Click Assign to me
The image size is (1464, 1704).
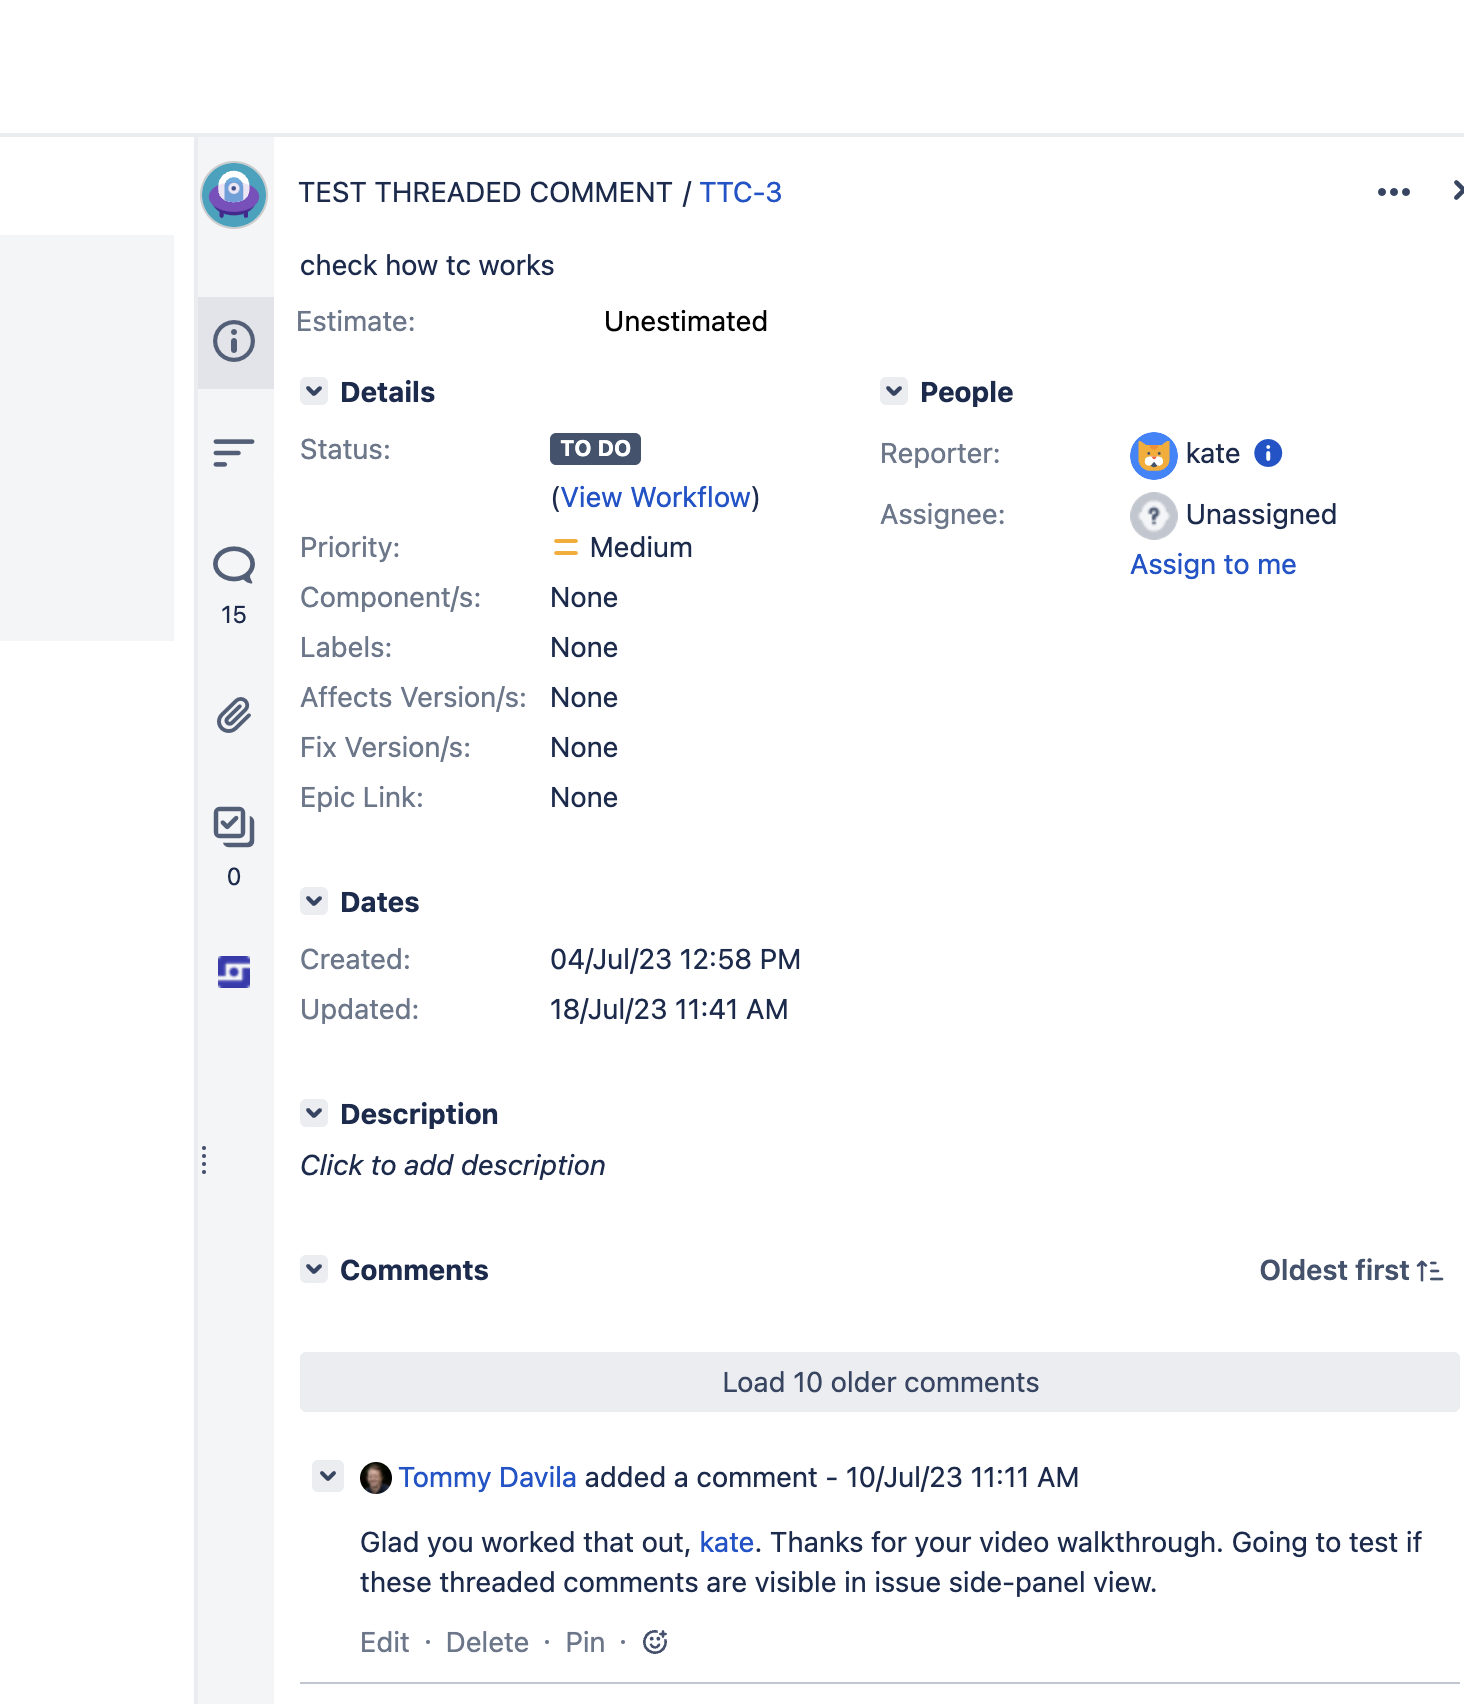click(x=1213, y=565)
